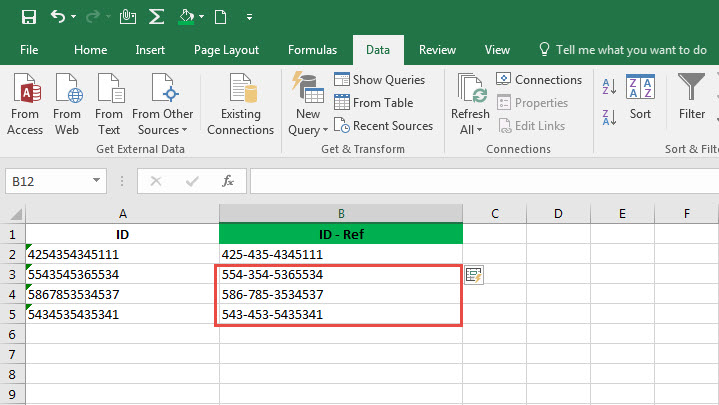Click the Fill Color paint bucket icon

(186, 17)
